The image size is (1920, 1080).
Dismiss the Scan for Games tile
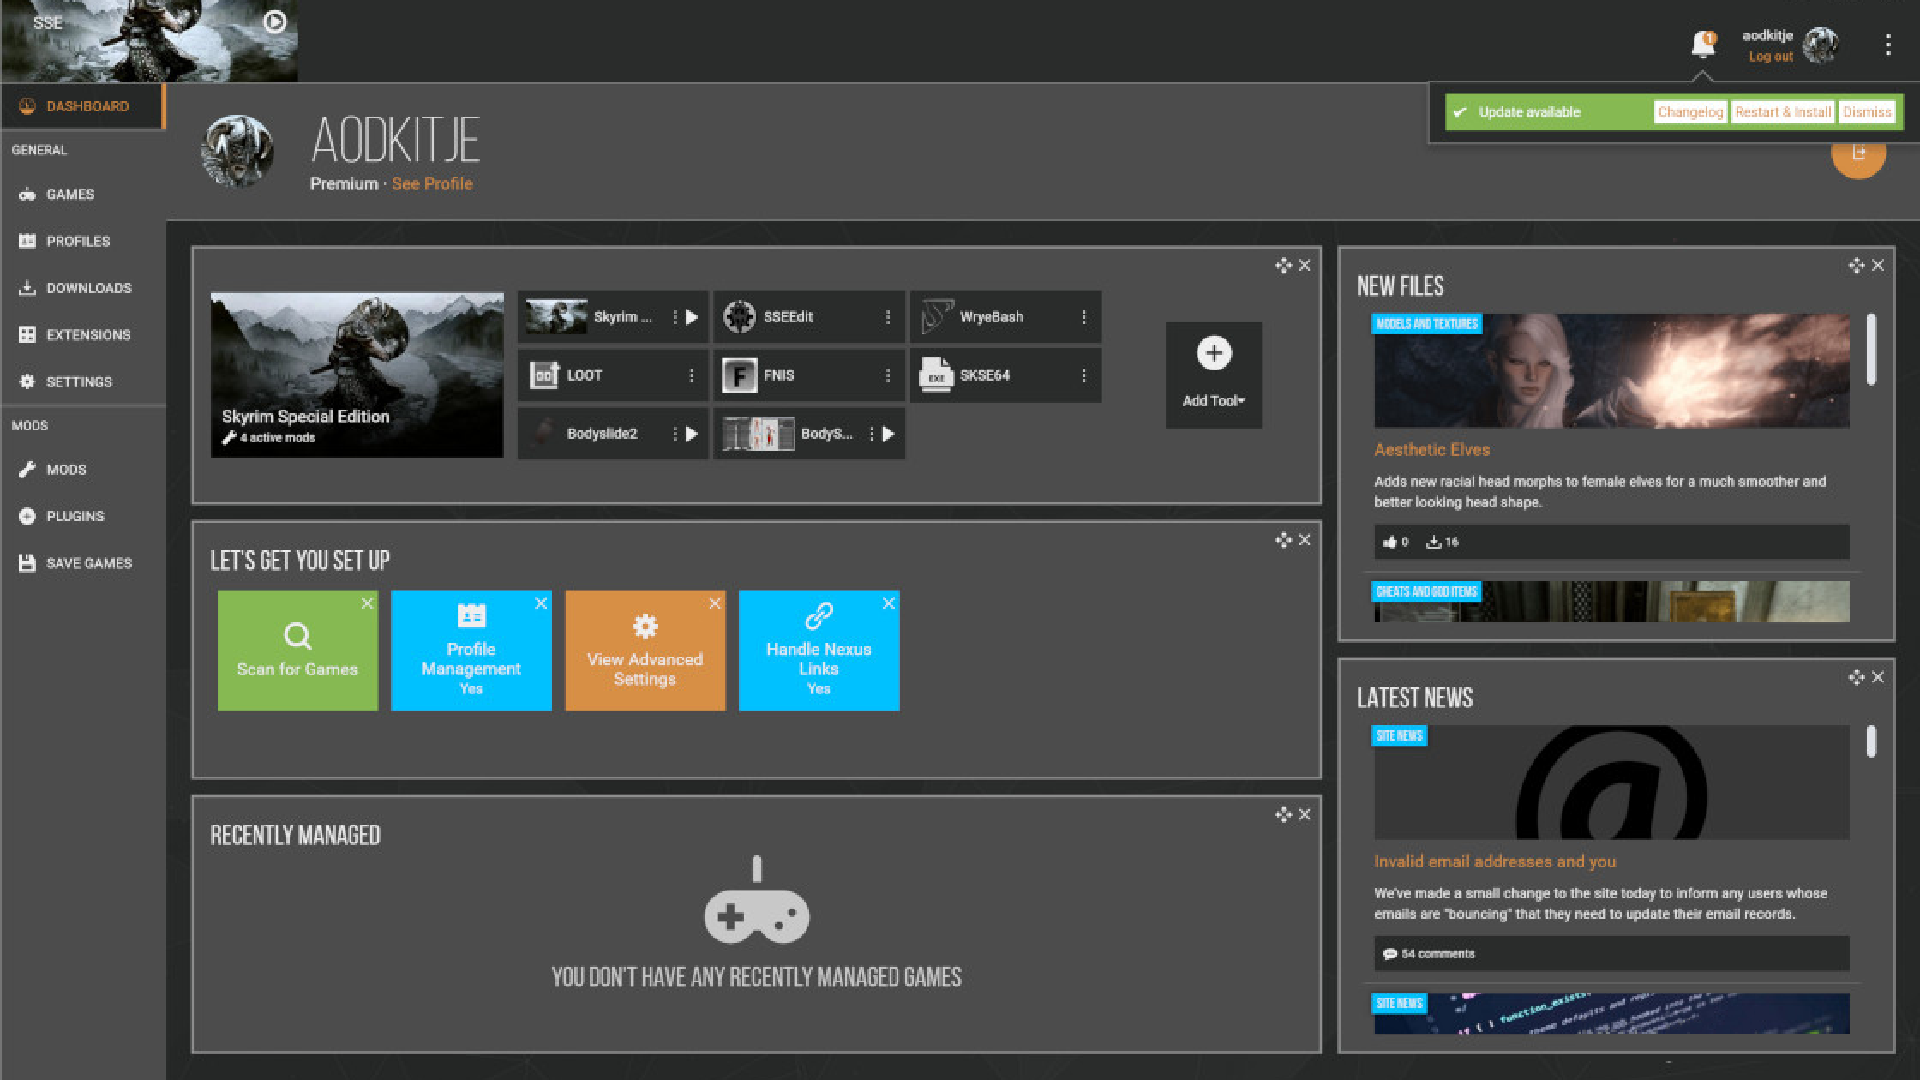(367, 603)
